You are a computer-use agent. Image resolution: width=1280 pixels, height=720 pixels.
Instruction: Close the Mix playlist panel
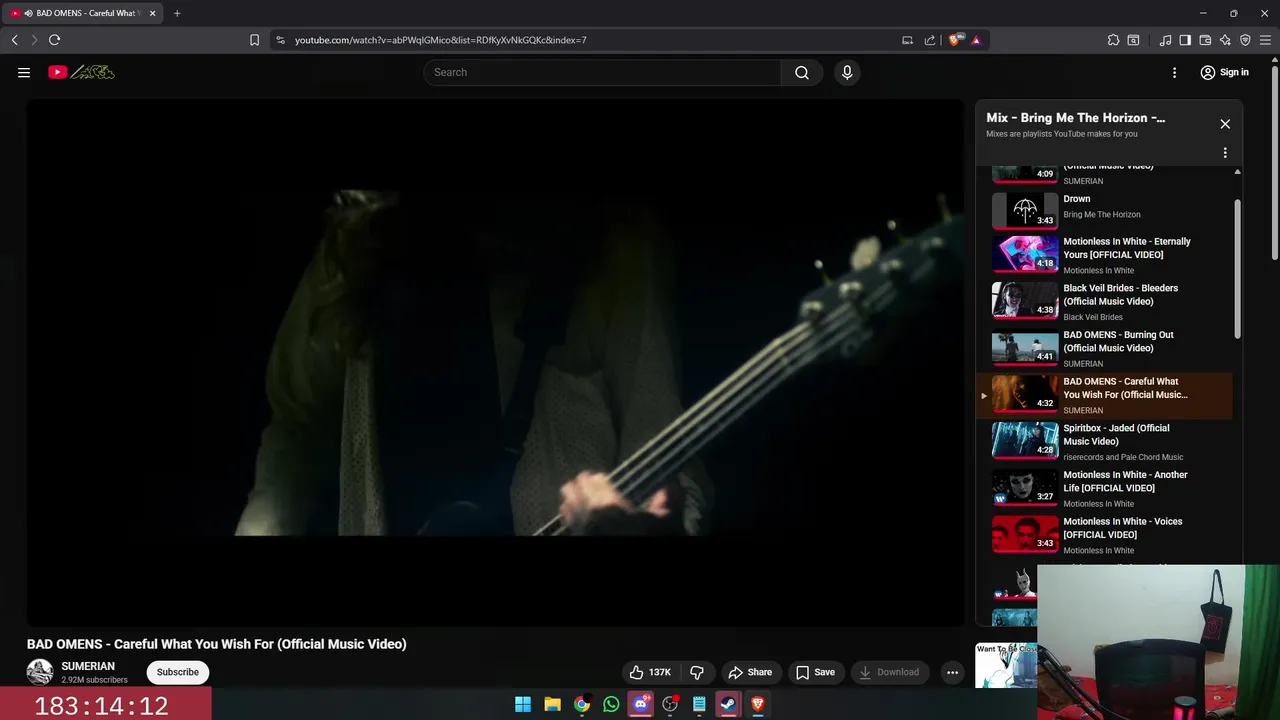pyautogui.click(x=1225, y=124)
